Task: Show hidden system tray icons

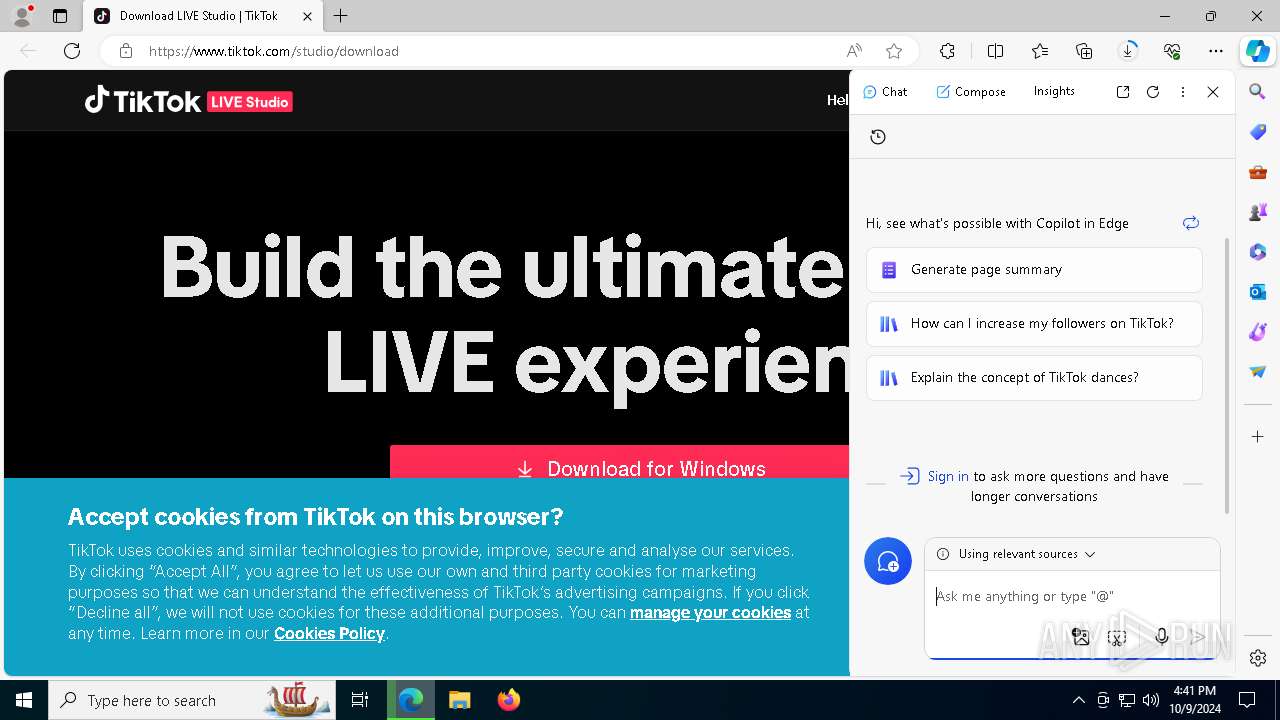Action: (x=1078, y=700)
